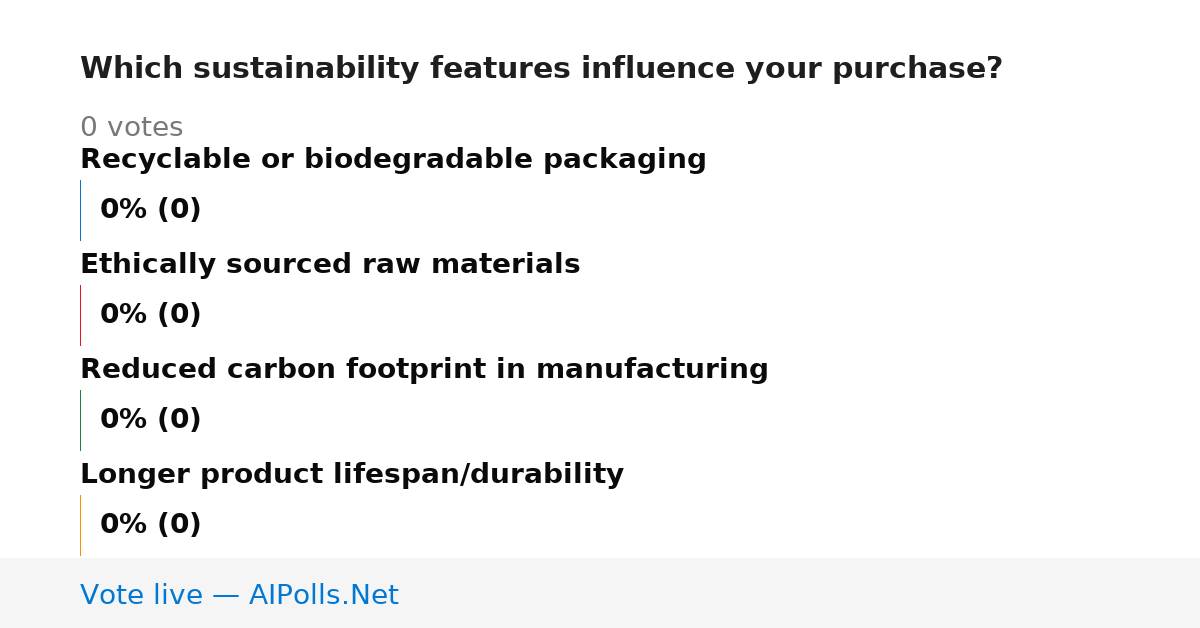Viewport: 1200px width, 628px height.
Task: Click the gray footer bar background
Action: (x=800, y=593)
